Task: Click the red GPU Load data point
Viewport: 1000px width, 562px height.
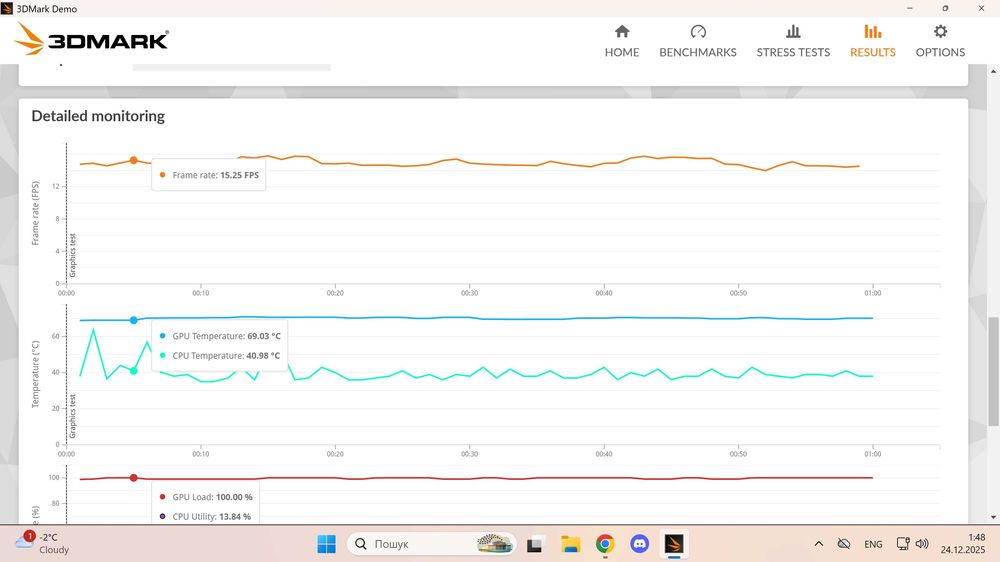Action: 133,478
